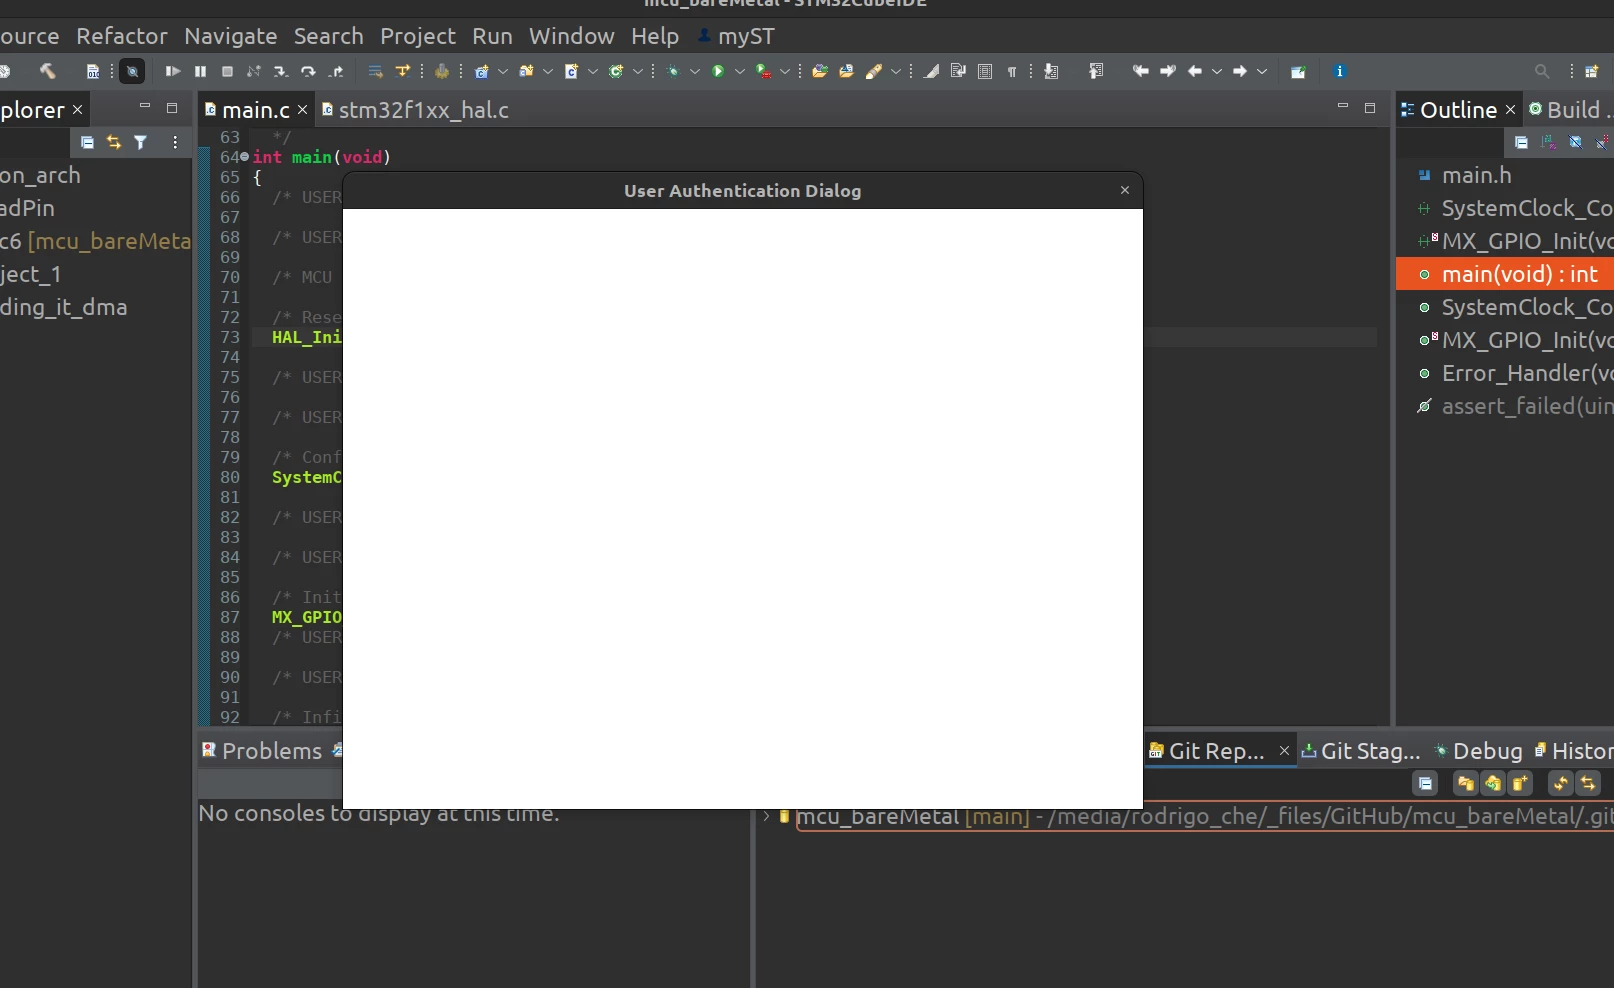Click the build hammer icon in toolbar
The width and height of the screenshot is (1614, 988).
pos(47,71)
